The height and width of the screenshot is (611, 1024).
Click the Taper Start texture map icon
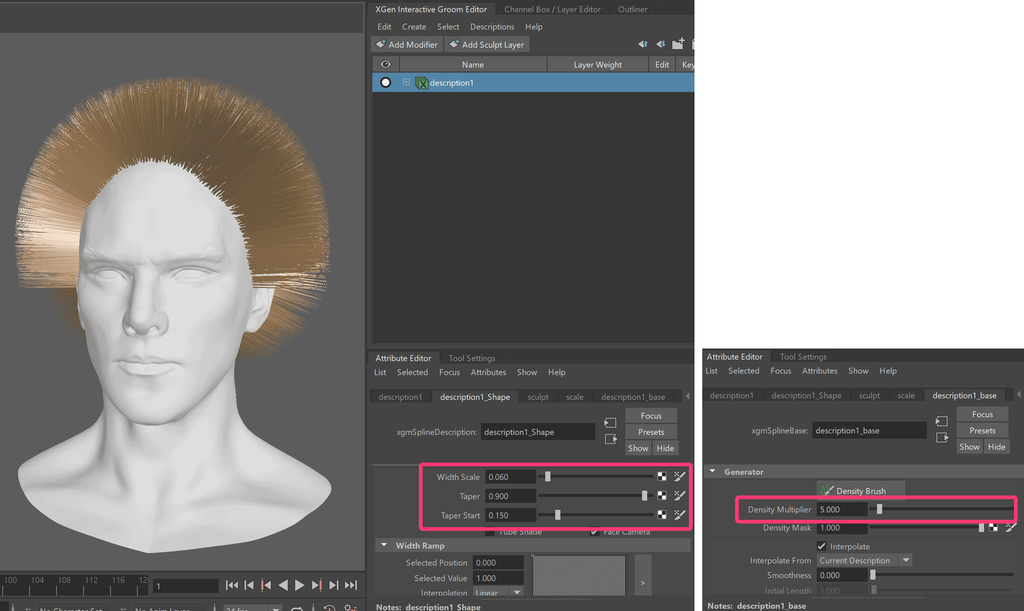coord(662,516)
